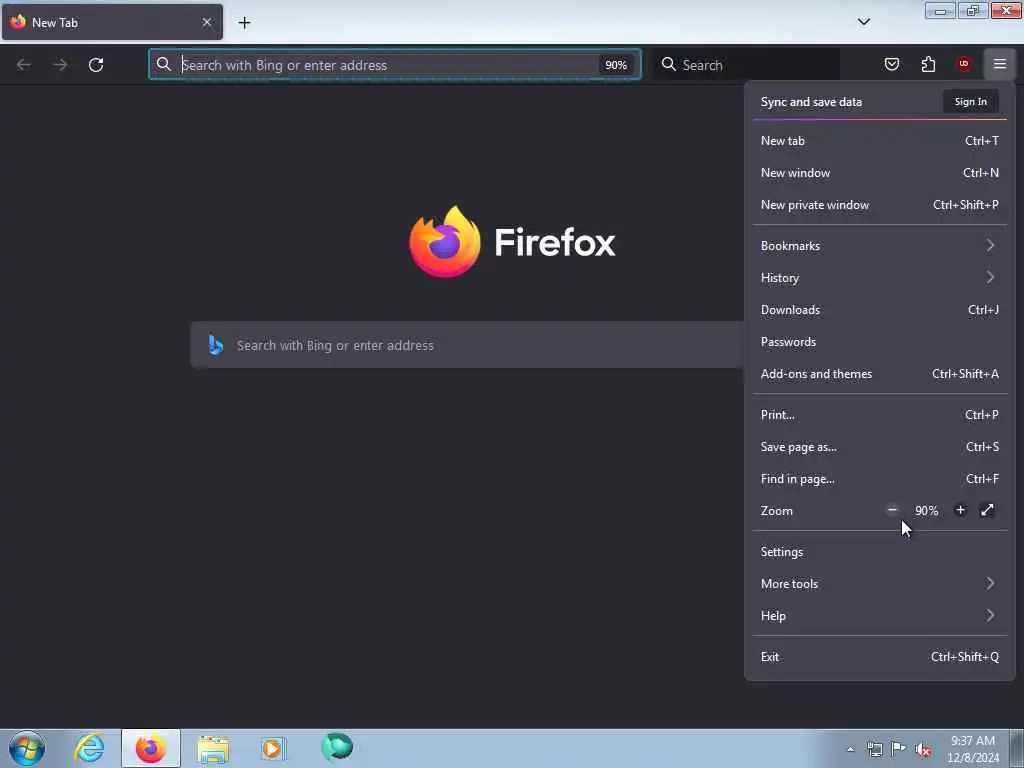This screenshot has width=1024, height=768.
Task: Select Exit to quit Firefox
Action: pyautogui.click(x=880, y=657)
